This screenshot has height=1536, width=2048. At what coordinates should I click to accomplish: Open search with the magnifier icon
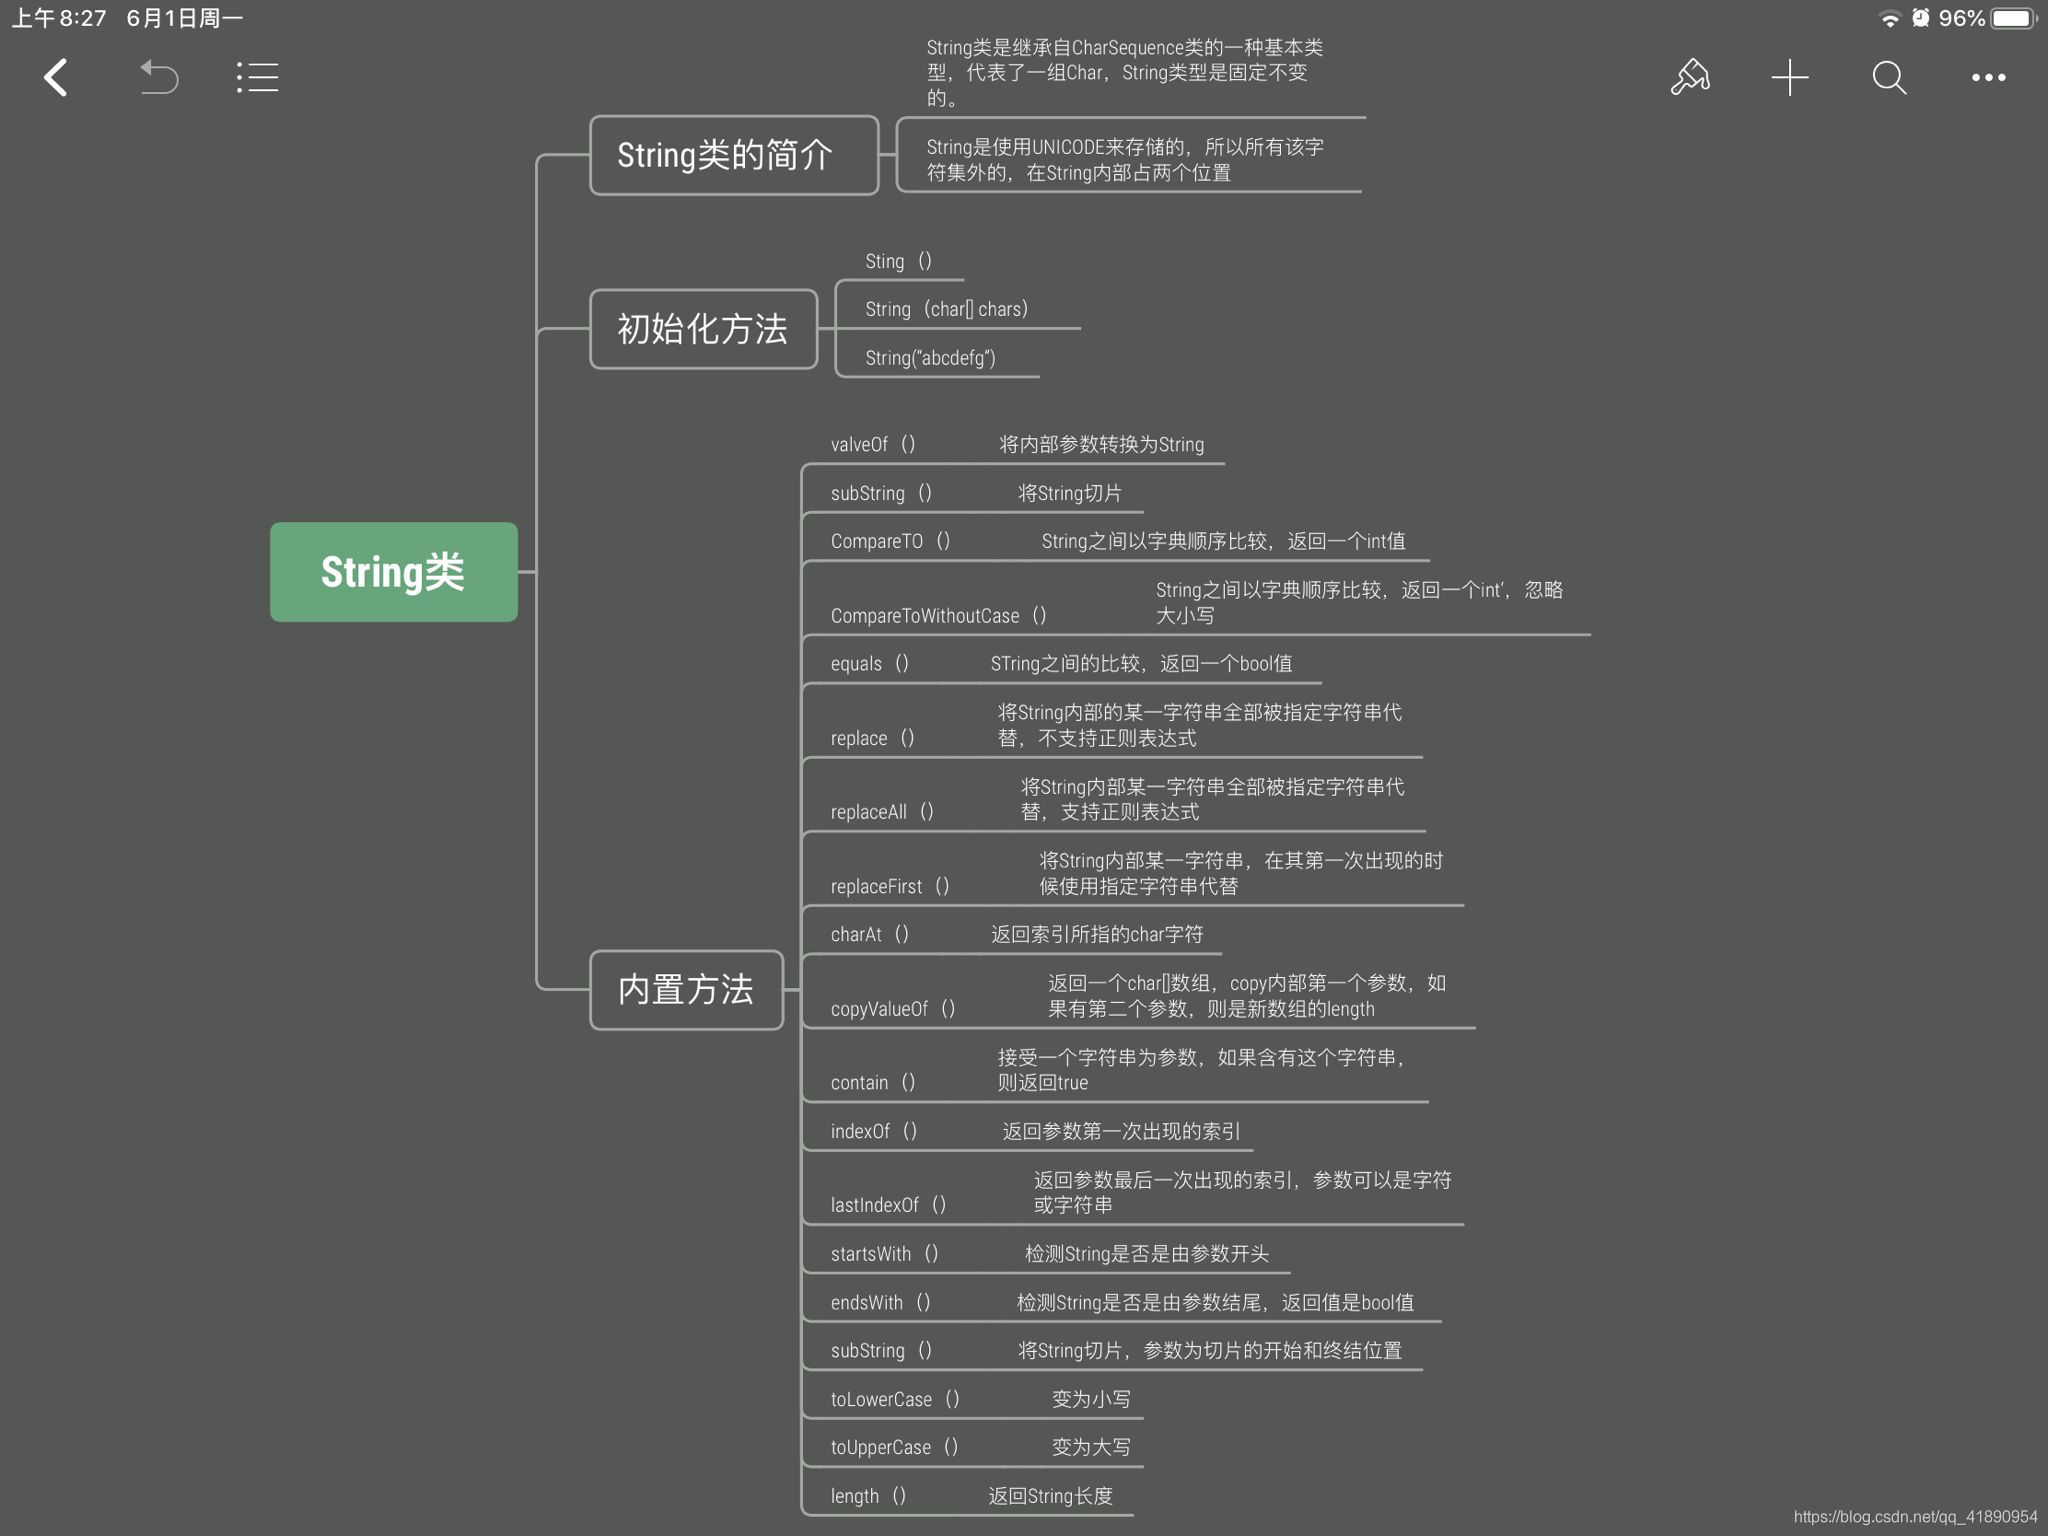[x=1889, y=78]
